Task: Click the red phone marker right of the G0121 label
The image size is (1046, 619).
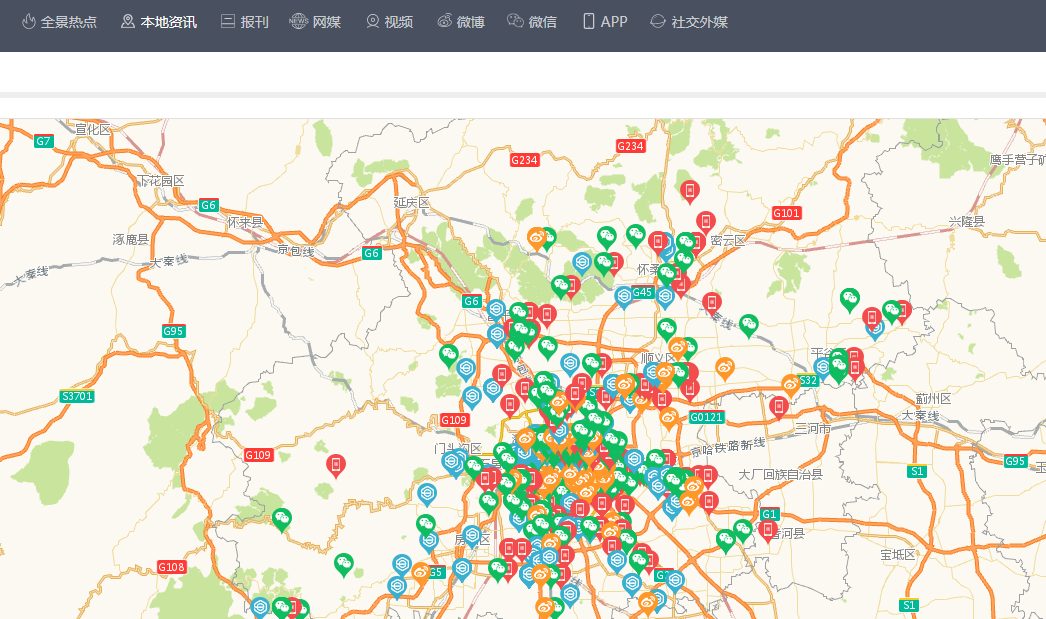Action: [x=779, y=405]
